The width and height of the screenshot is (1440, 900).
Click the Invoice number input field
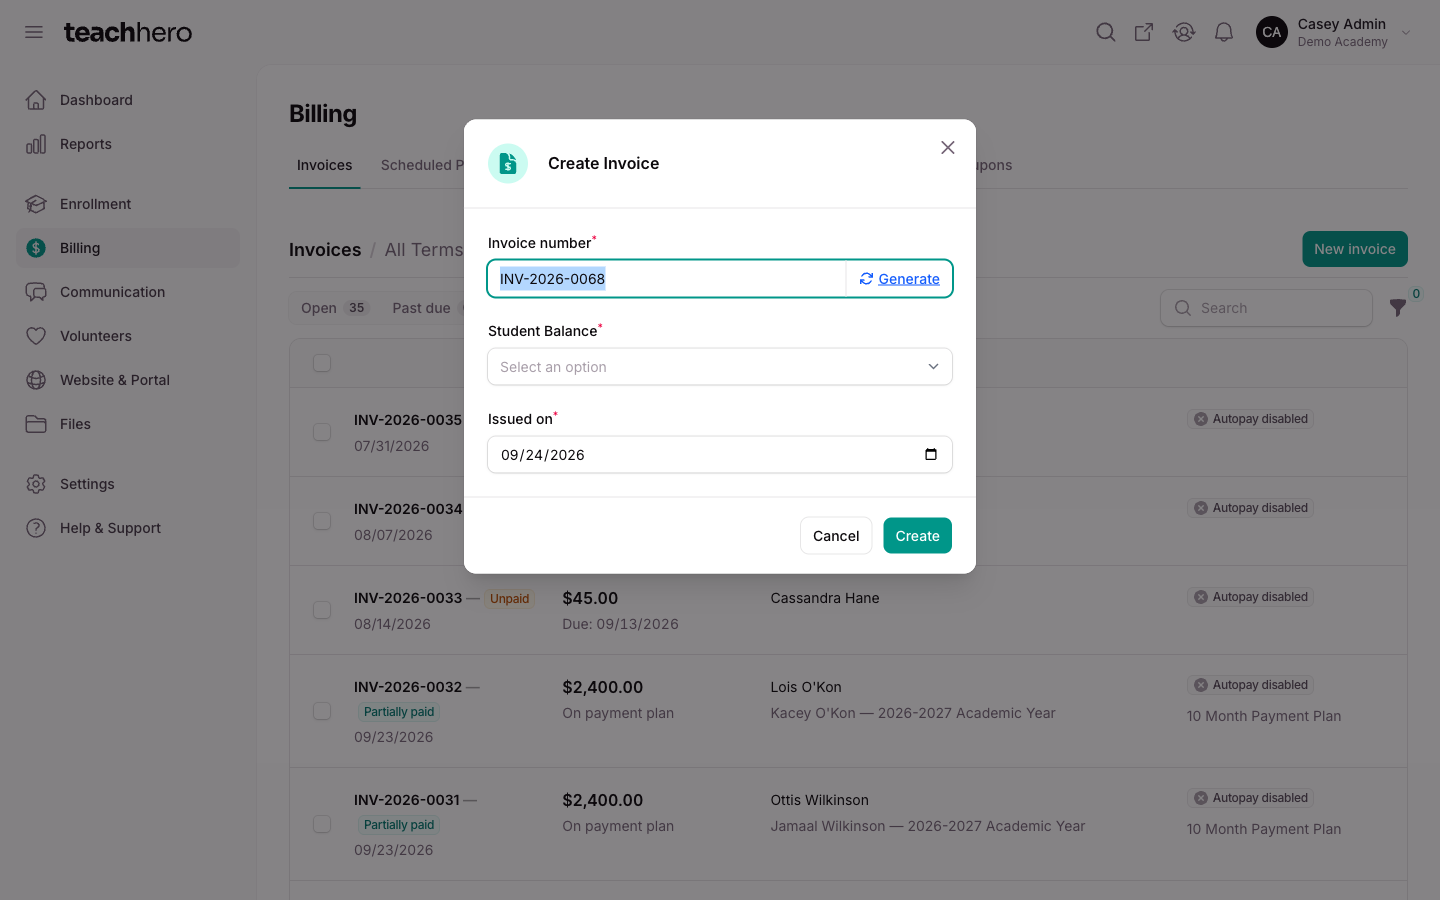tap(667, 279)
